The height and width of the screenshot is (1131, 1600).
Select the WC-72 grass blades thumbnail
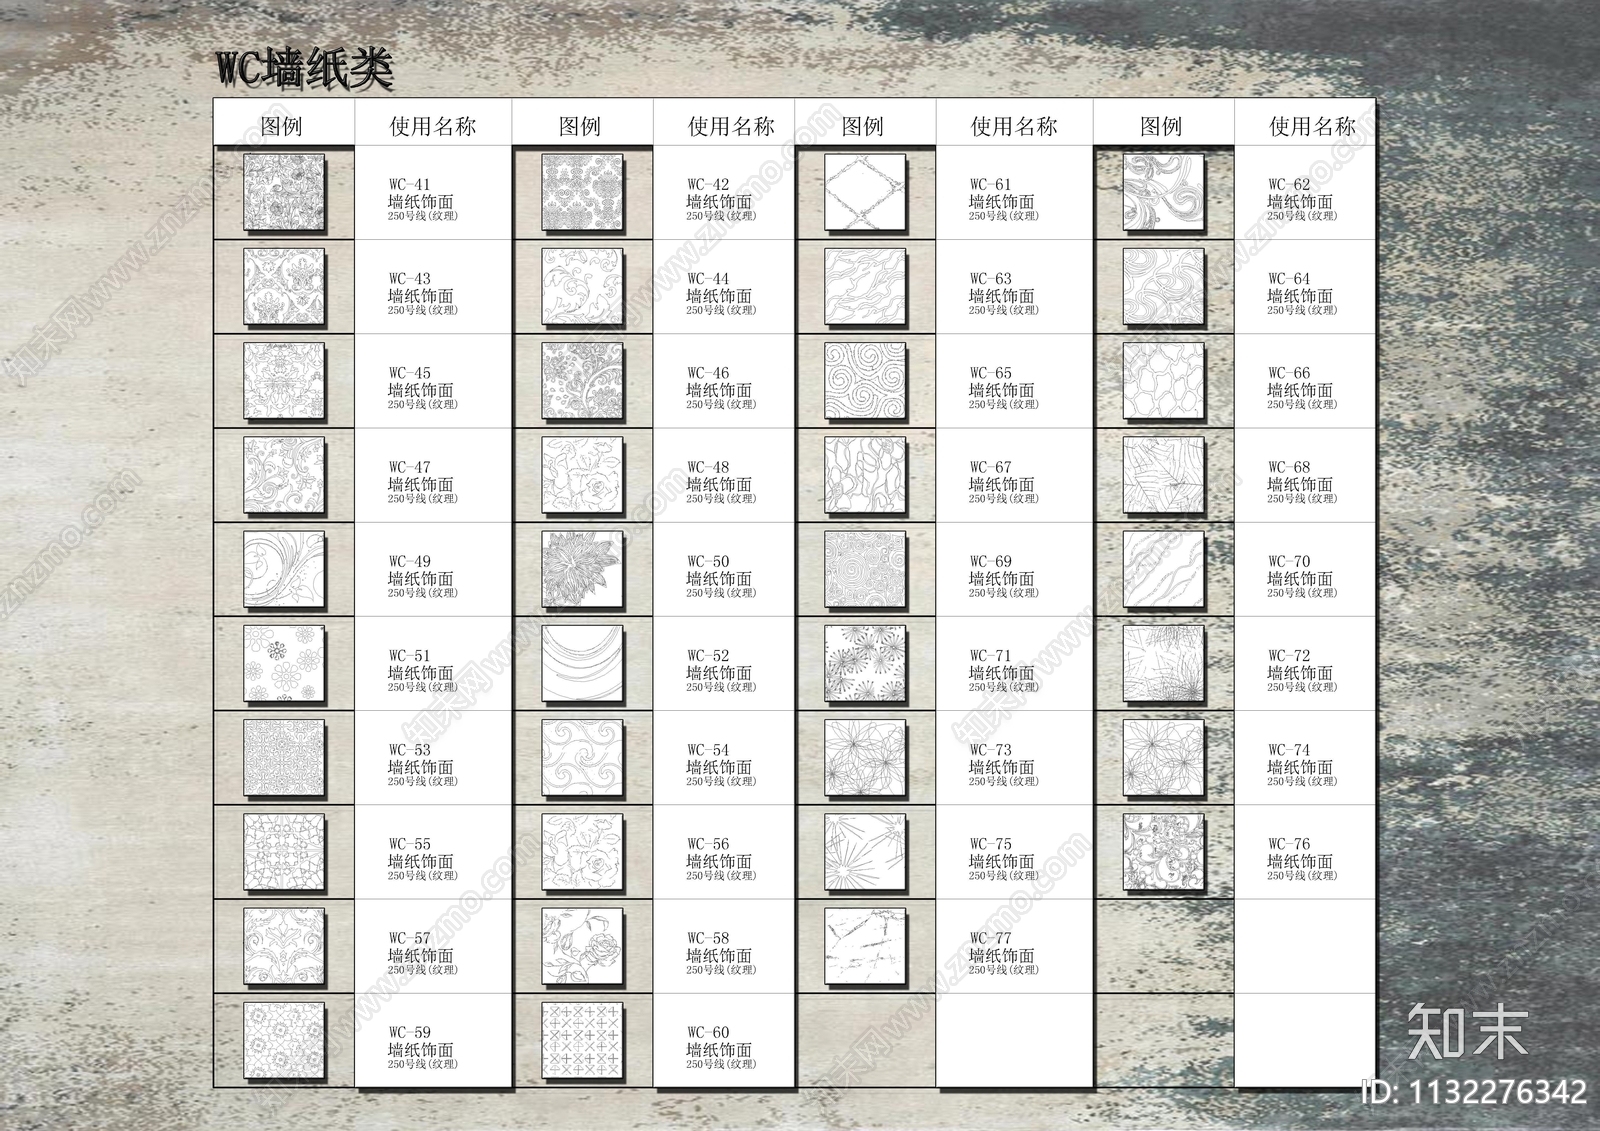pos(1163,664)
